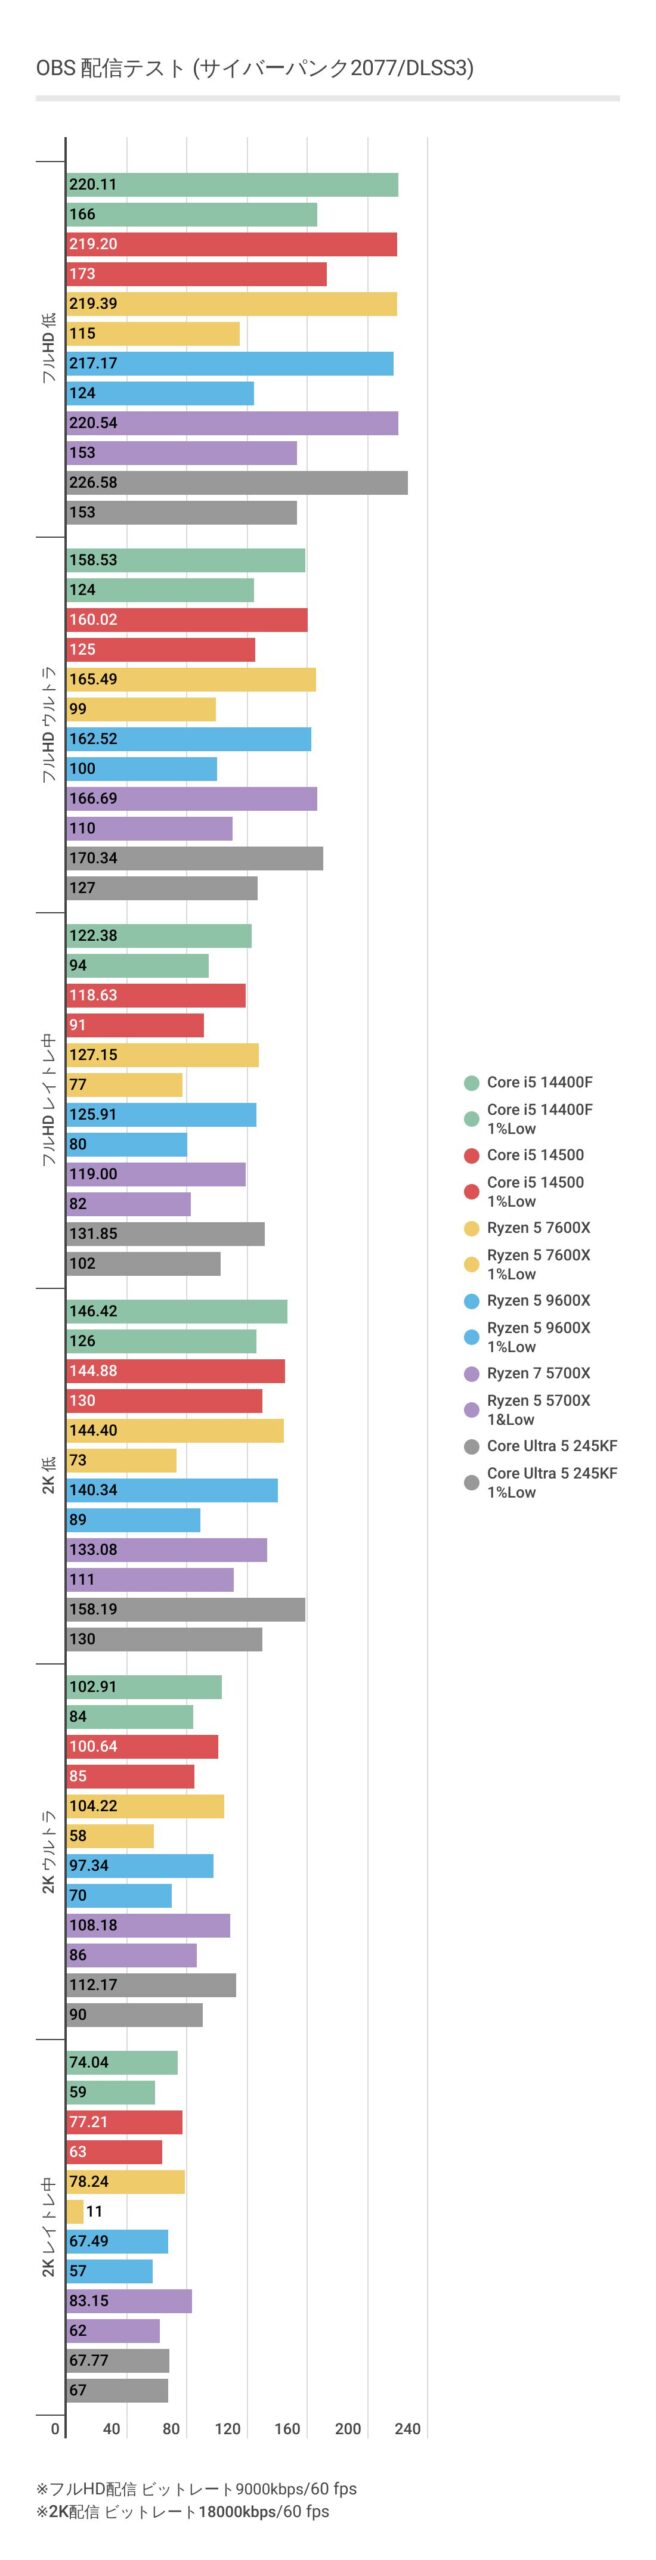Select the yellow Ryzen 5 7600X 1%Low legend dot

click(x=471, y=1264)
